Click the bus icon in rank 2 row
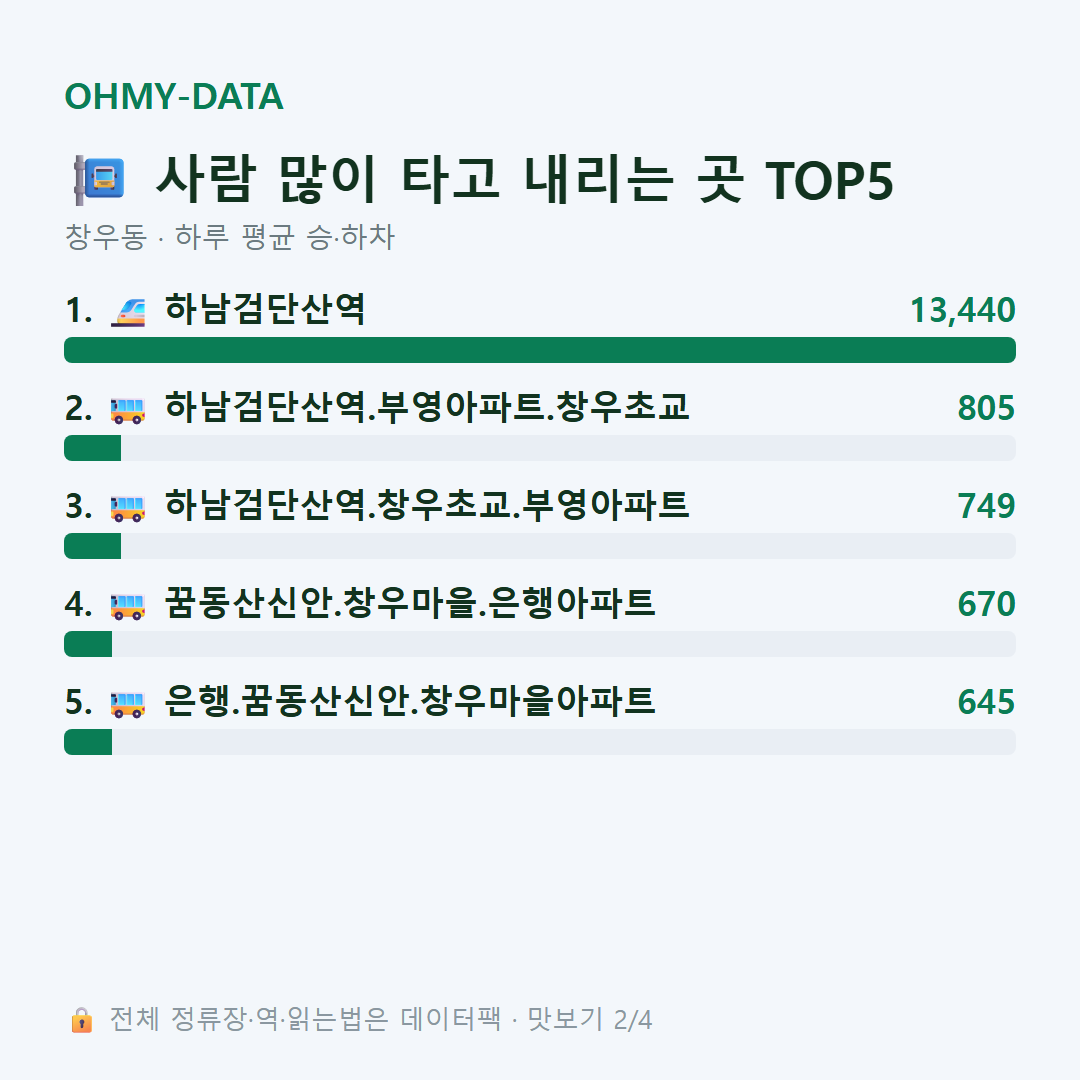This screenshot has width=1080, height=1080. pos(128,410)
